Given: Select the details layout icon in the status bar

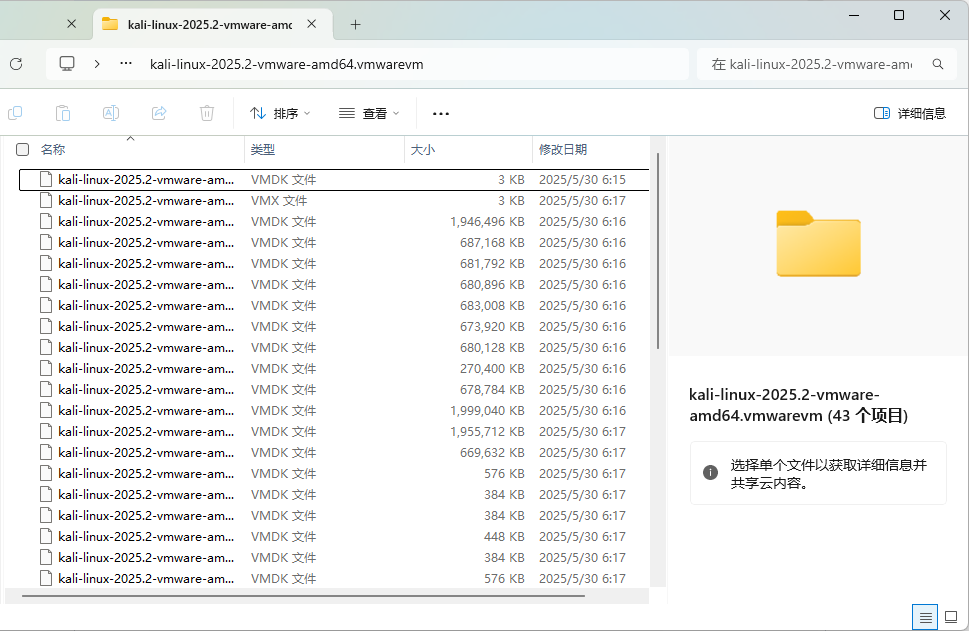Looking at the screenshot, I should (x=925, y=616).
